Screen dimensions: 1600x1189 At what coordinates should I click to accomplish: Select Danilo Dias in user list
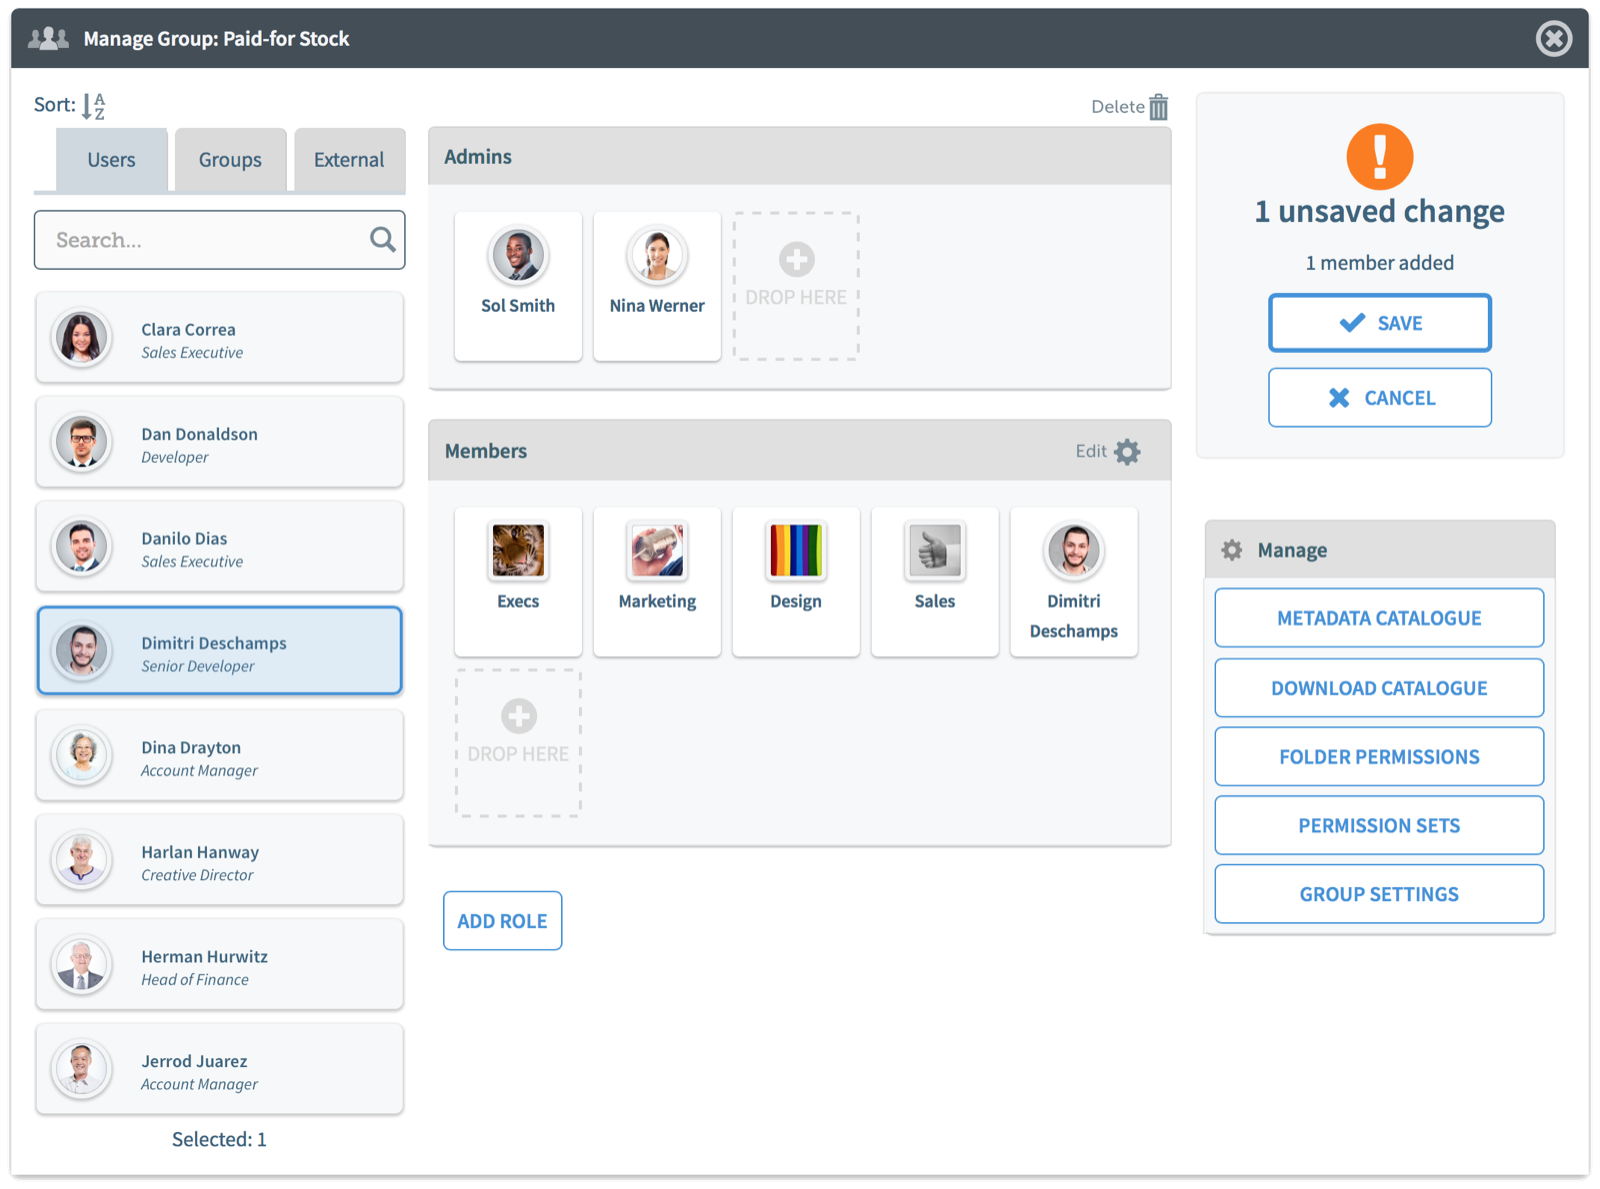pos(219,546)
